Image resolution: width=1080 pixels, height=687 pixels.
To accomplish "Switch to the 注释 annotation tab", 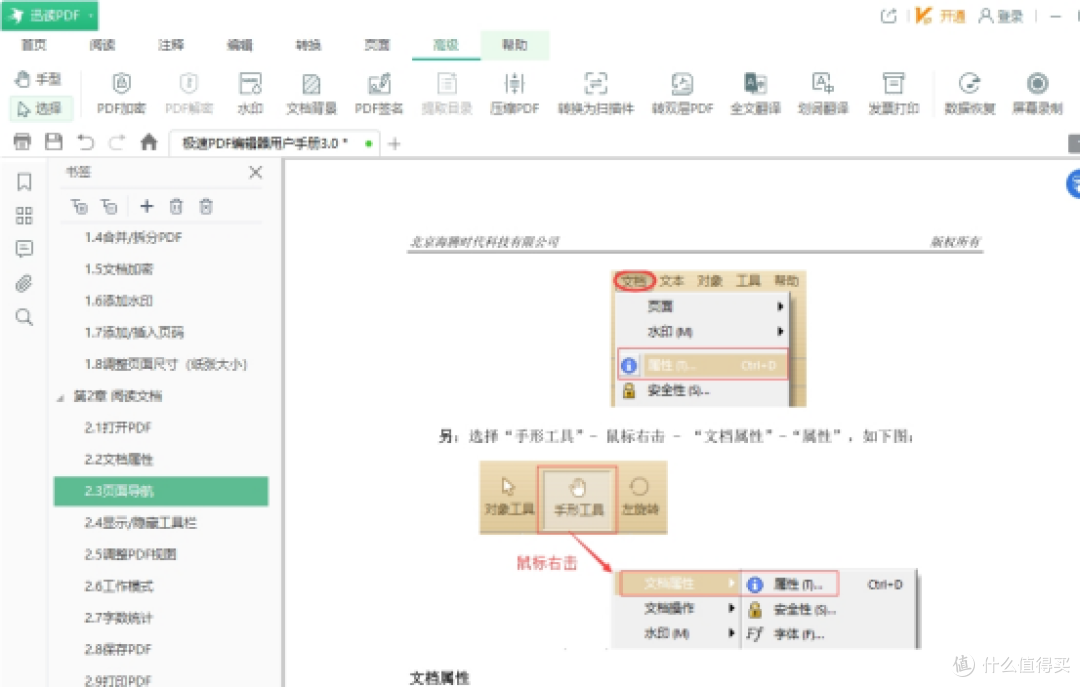I will (x=171, y=45).
